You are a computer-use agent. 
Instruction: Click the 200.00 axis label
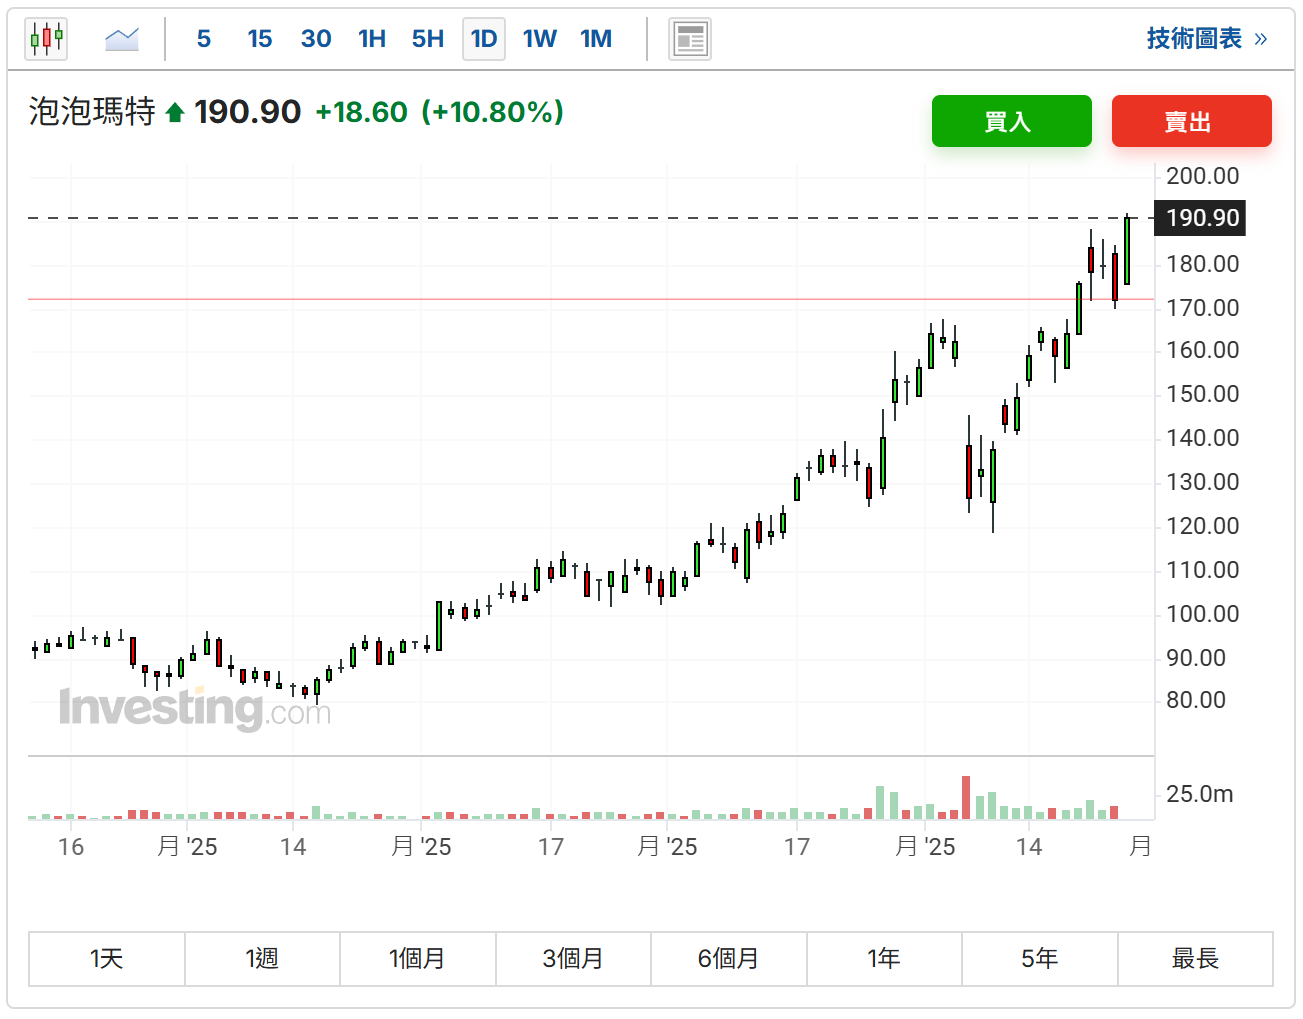tap(1202, 176)
